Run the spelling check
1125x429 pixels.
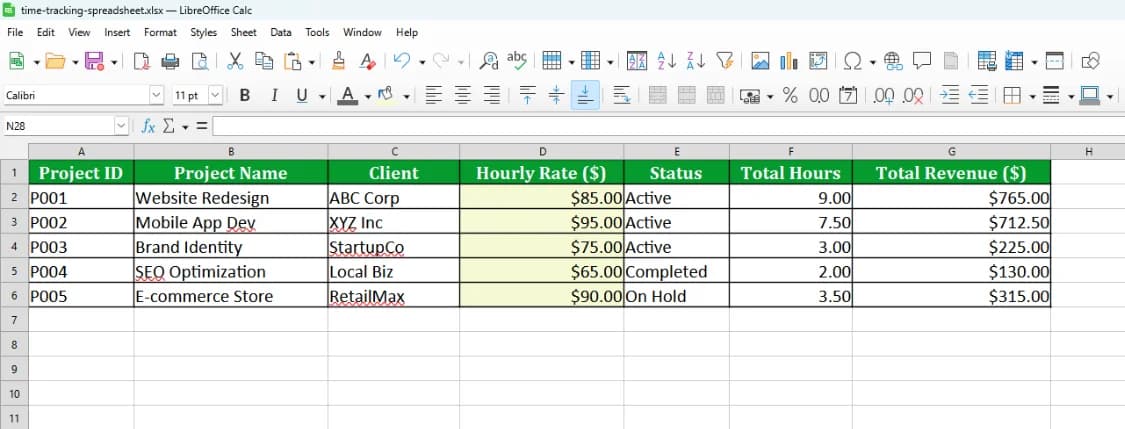(517, 61)
